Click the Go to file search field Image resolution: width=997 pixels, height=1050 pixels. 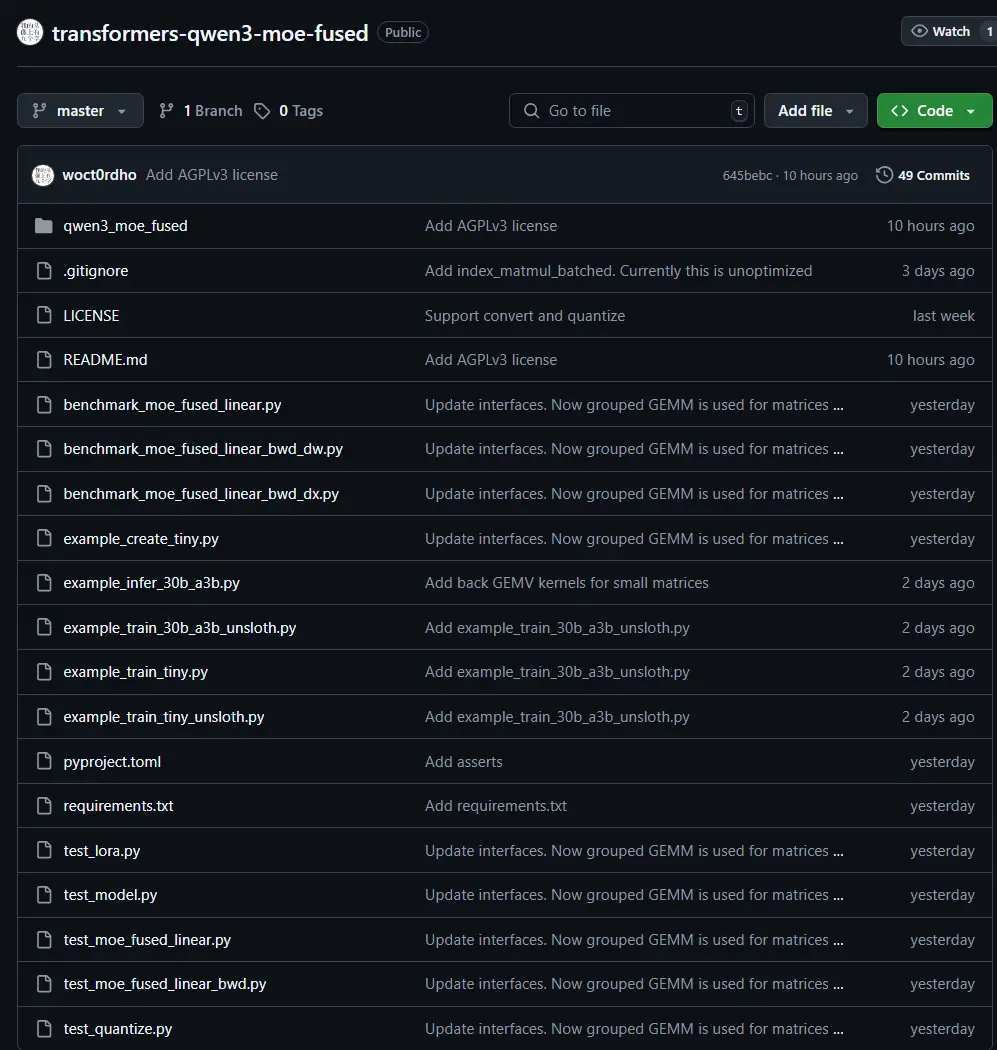[x=630, y=111]
